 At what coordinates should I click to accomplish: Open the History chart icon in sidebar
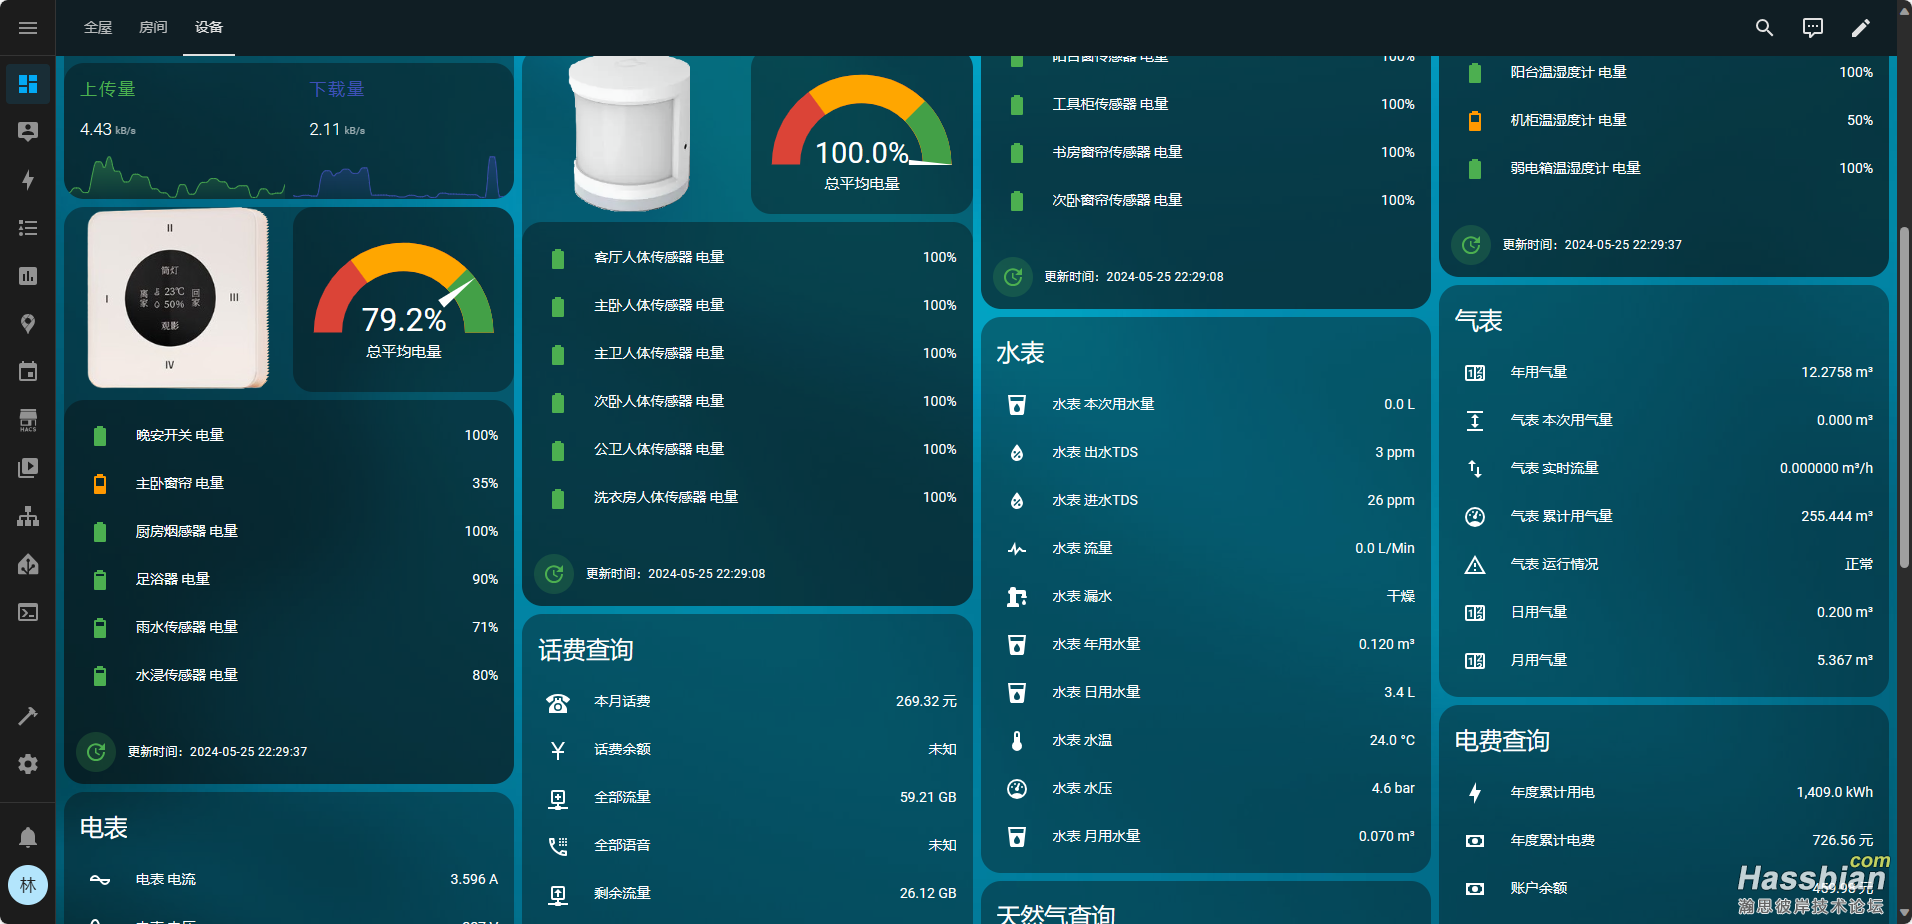28,276
